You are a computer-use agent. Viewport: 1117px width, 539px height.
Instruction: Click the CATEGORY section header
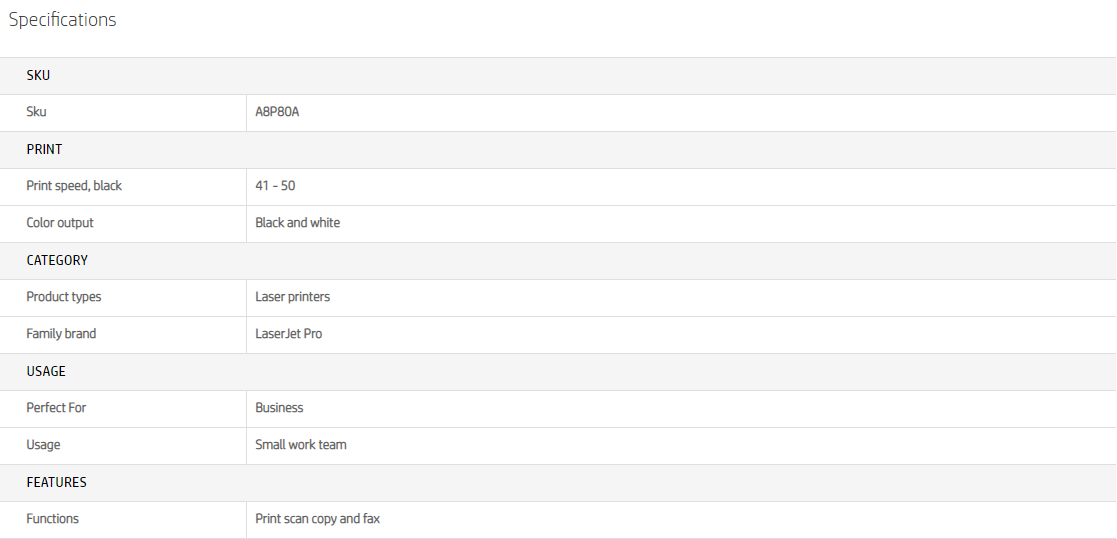coord(57,260)
